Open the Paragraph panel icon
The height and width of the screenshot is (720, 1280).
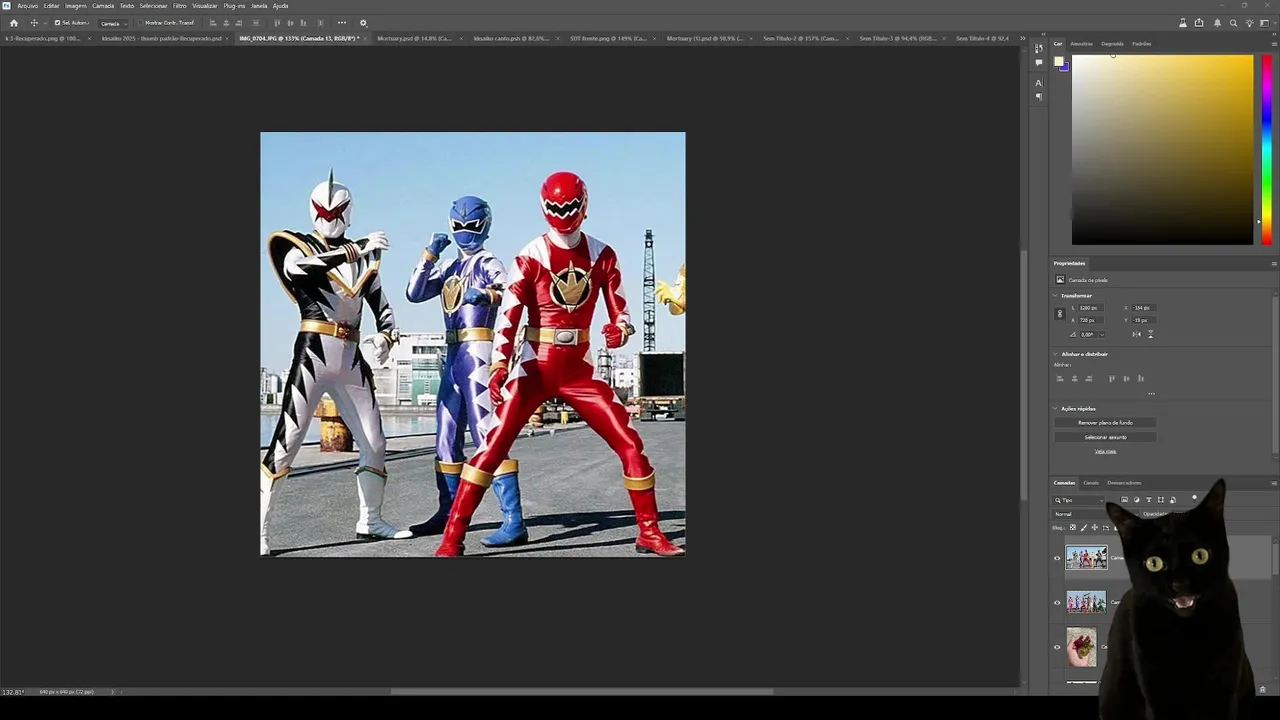point(1039,97)
